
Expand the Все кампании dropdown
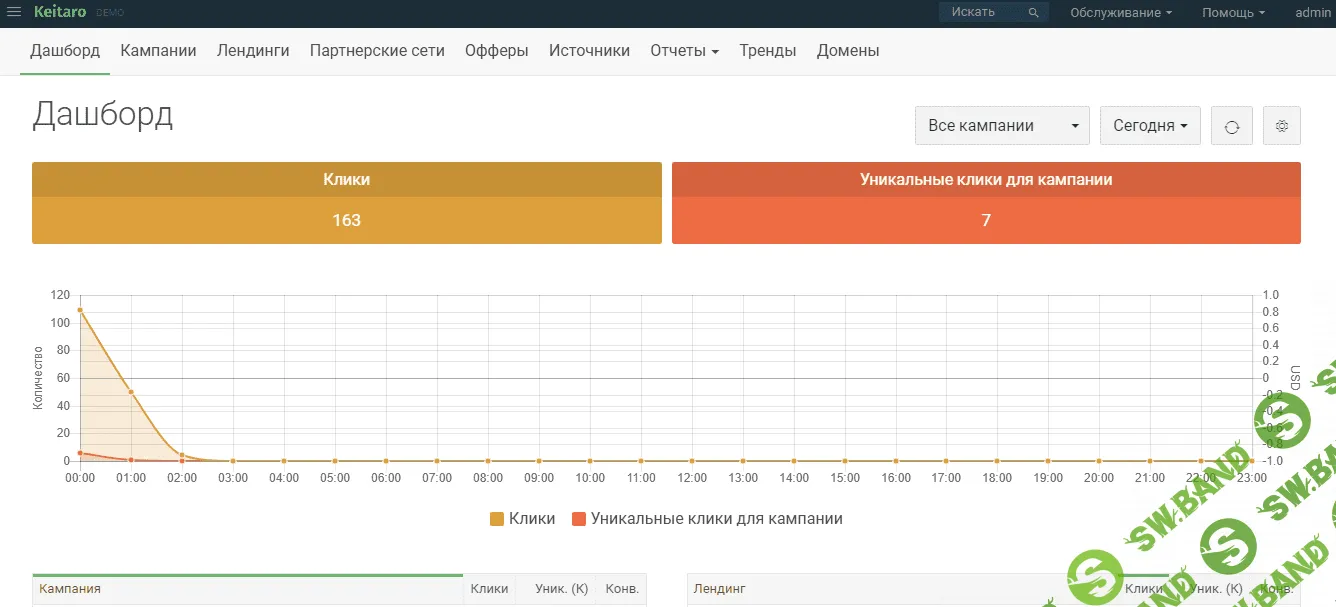coord(1002,126)
